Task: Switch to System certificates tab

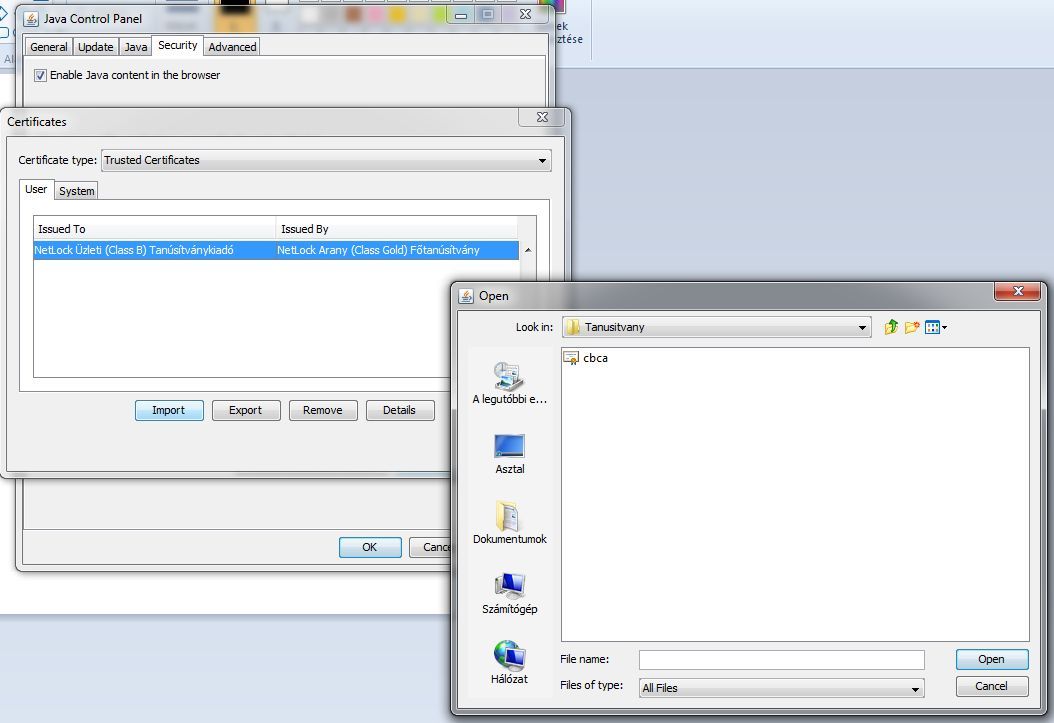Action: pos(77,191)
